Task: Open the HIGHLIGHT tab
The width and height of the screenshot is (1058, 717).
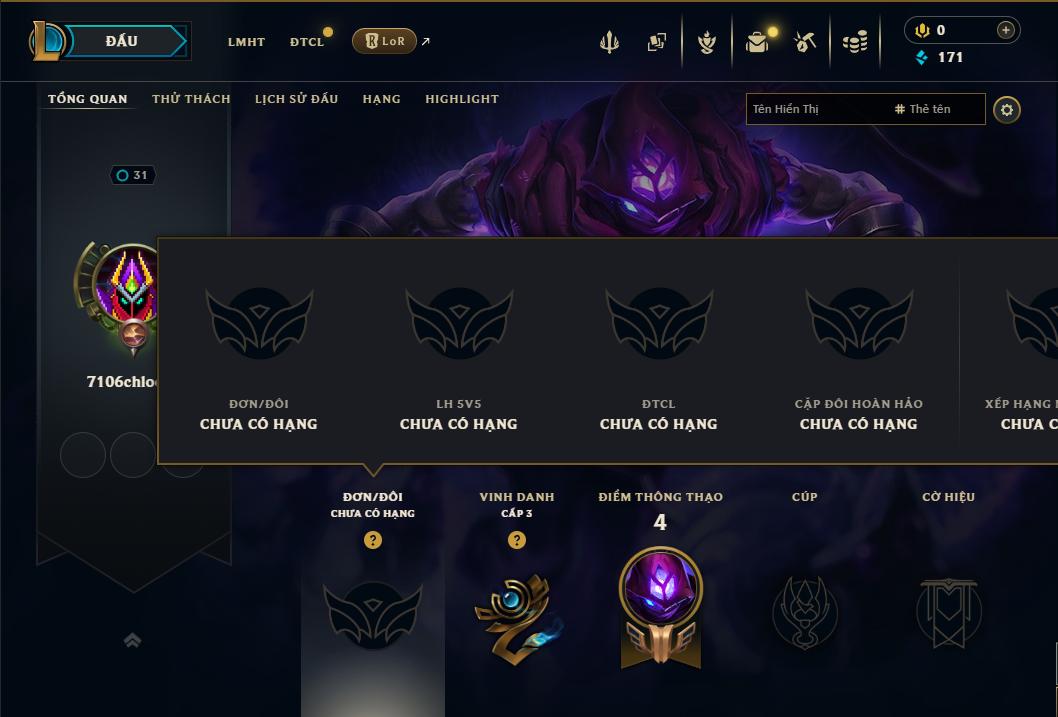Action: pyautogui.click(x=462, y=99)
